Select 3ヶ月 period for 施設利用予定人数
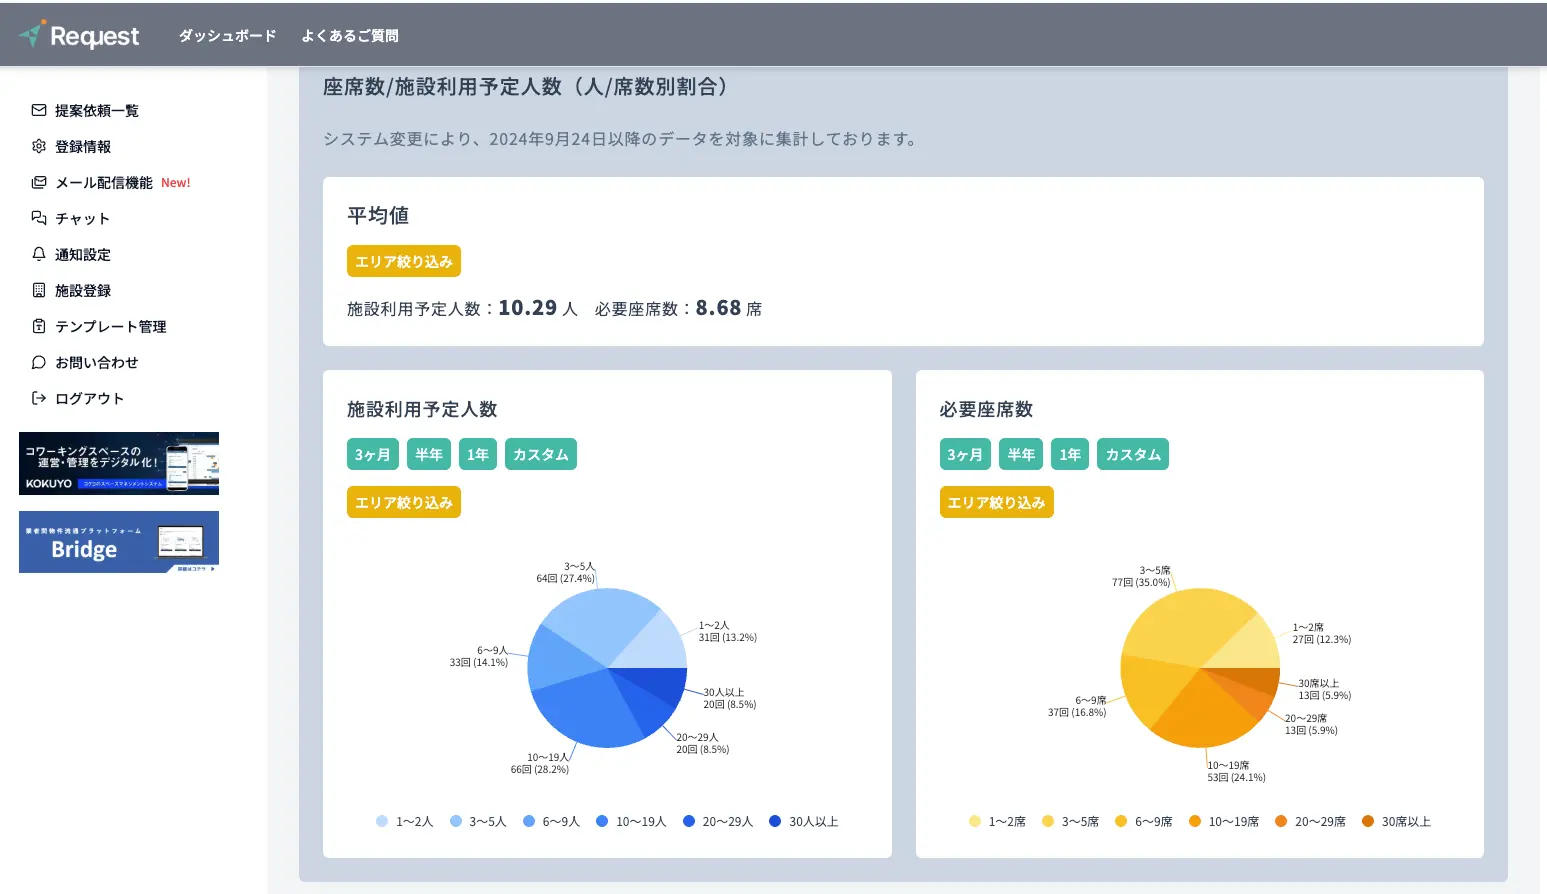The width and height of the screenshot is (1547, 894). coord(372,454)
